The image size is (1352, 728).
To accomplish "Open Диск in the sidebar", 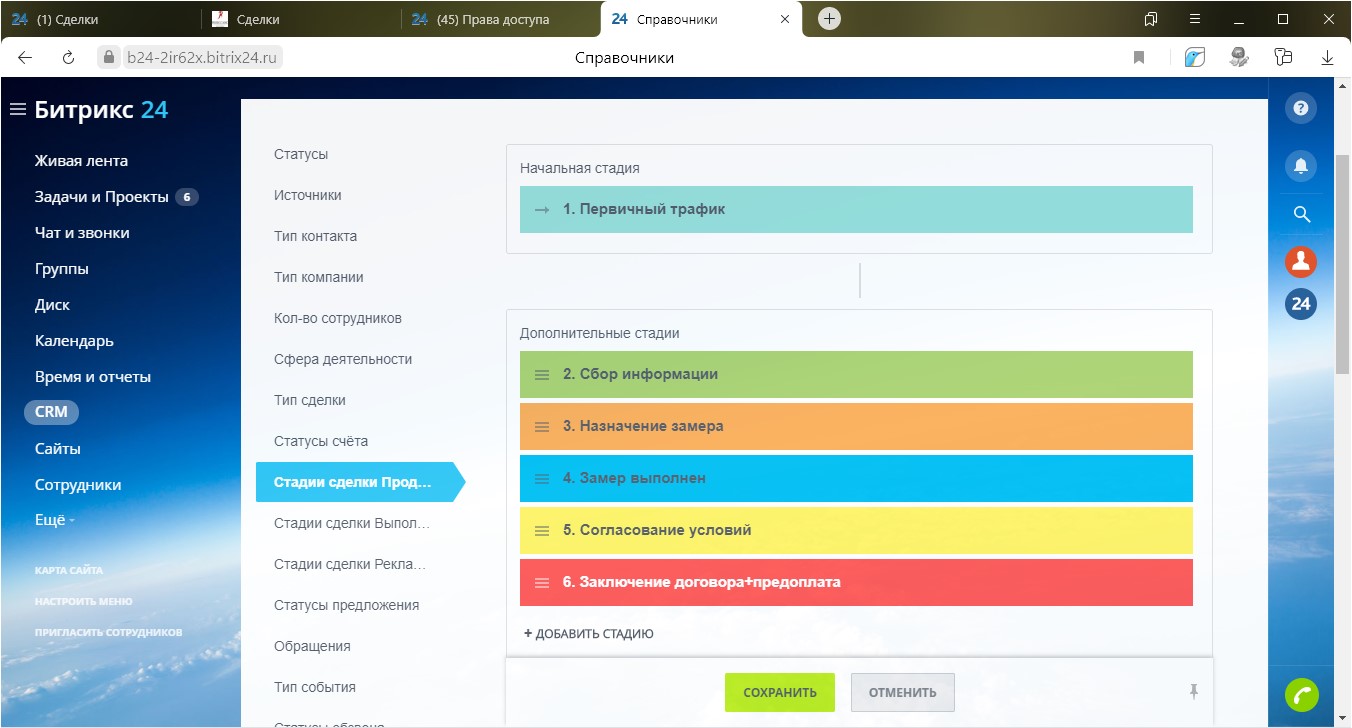I will click(x=52, y=305).
